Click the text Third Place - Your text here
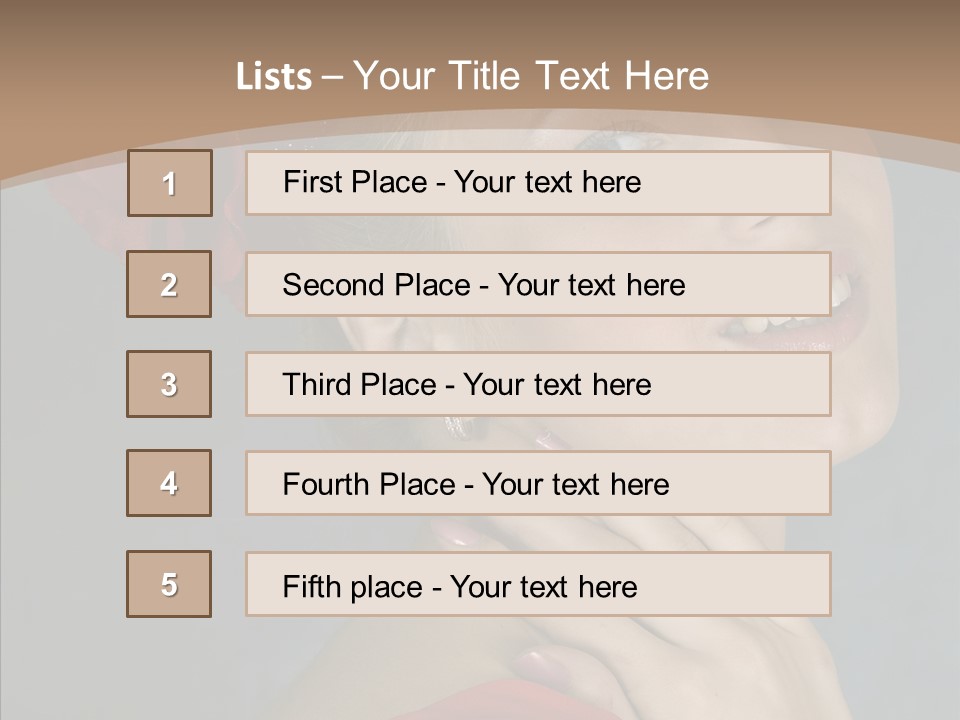 467,384
